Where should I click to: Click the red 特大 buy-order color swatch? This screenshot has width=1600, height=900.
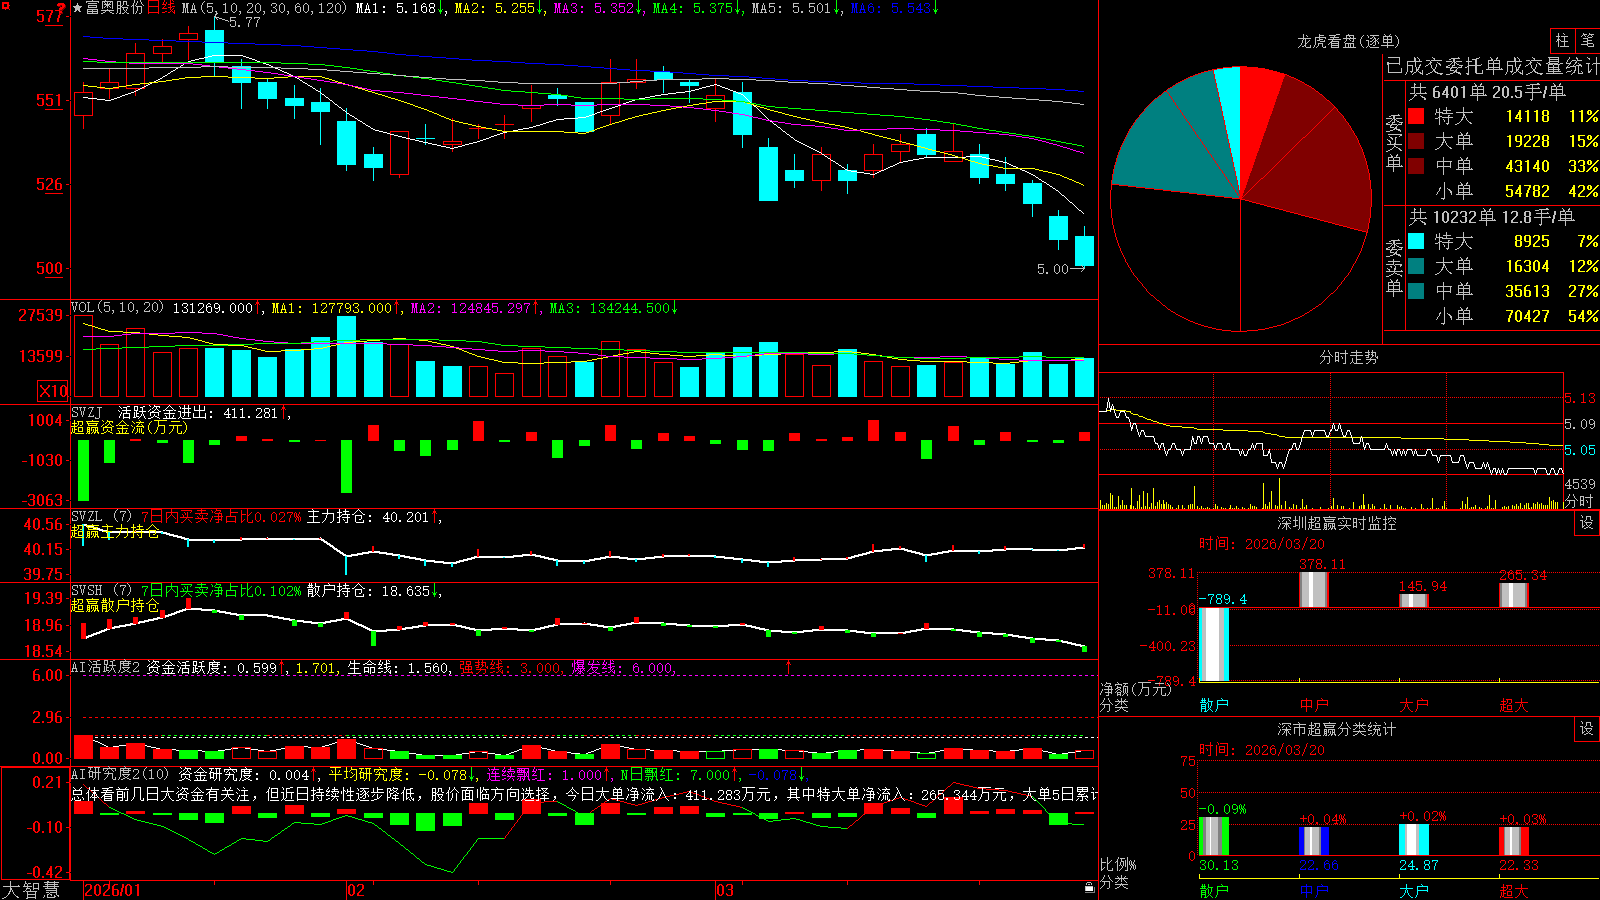tap(1416, 116)
